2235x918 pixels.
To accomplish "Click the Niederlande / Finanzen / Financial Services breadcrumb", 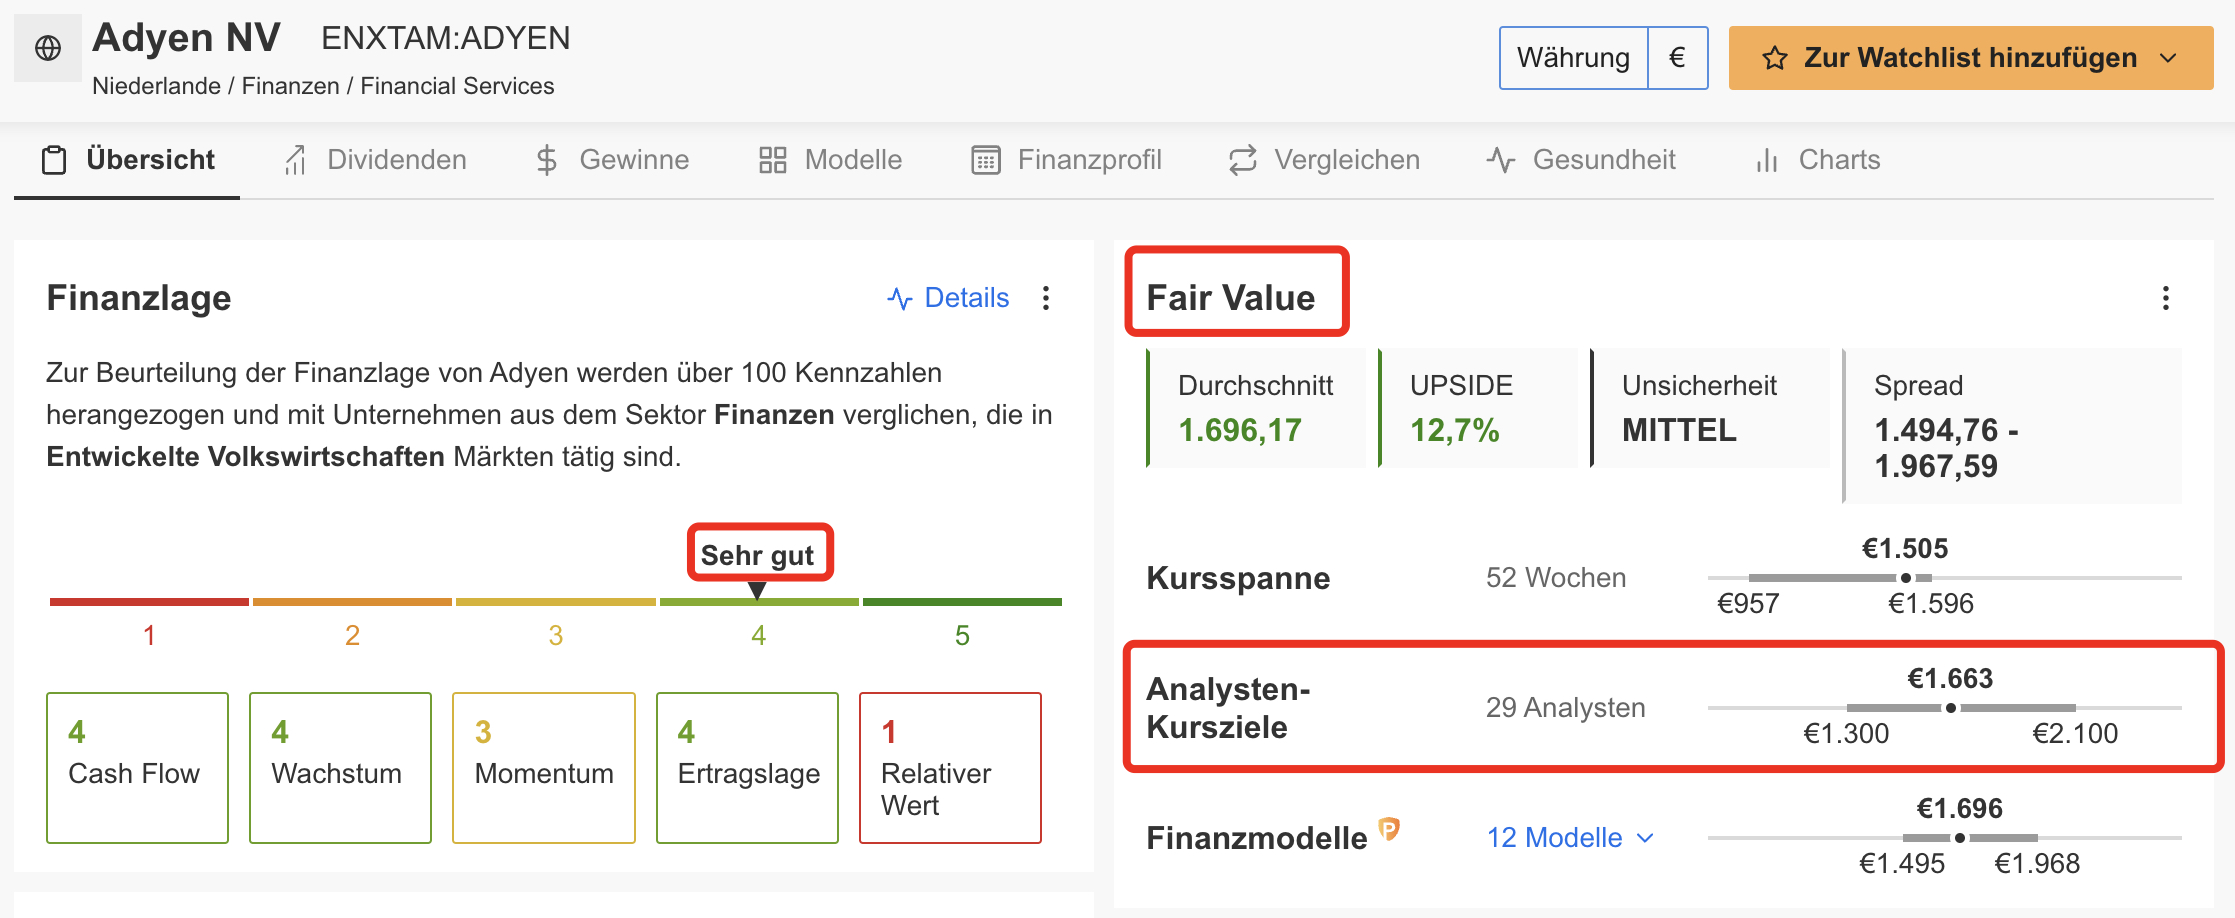I will 323,86.
